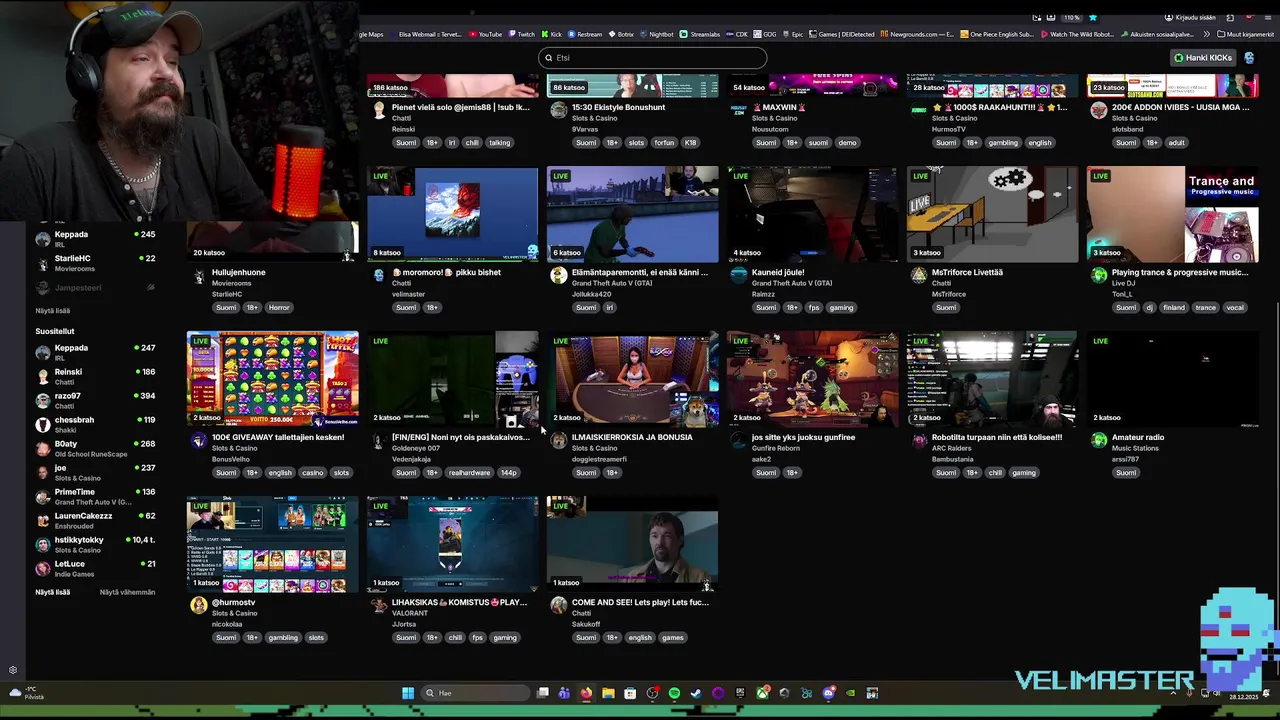Open the Muut kirjanmerkit folder
Screen dimensions: 1280x720
[1245, 34]
